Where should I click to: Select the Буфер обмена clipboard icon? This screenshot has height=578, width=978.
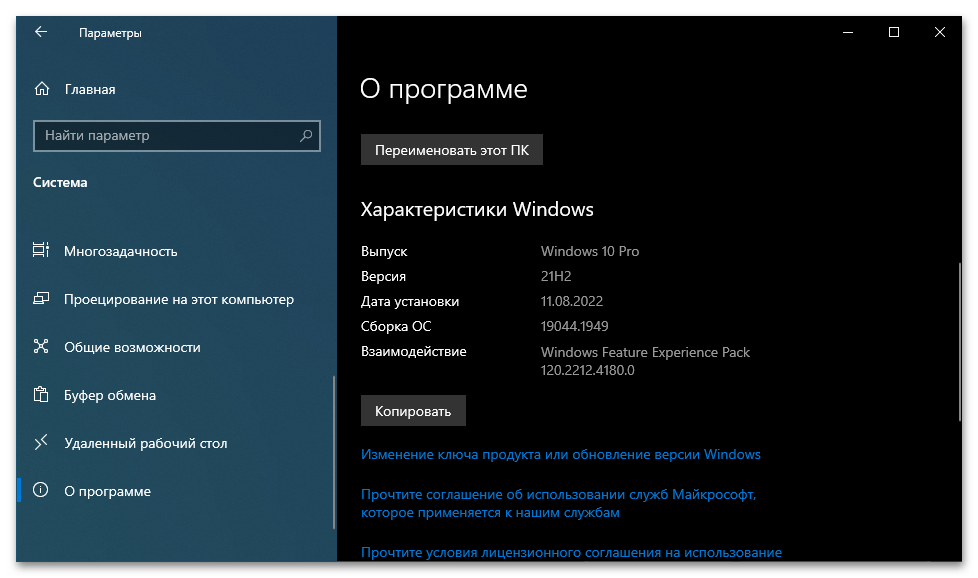pos(41,395)
